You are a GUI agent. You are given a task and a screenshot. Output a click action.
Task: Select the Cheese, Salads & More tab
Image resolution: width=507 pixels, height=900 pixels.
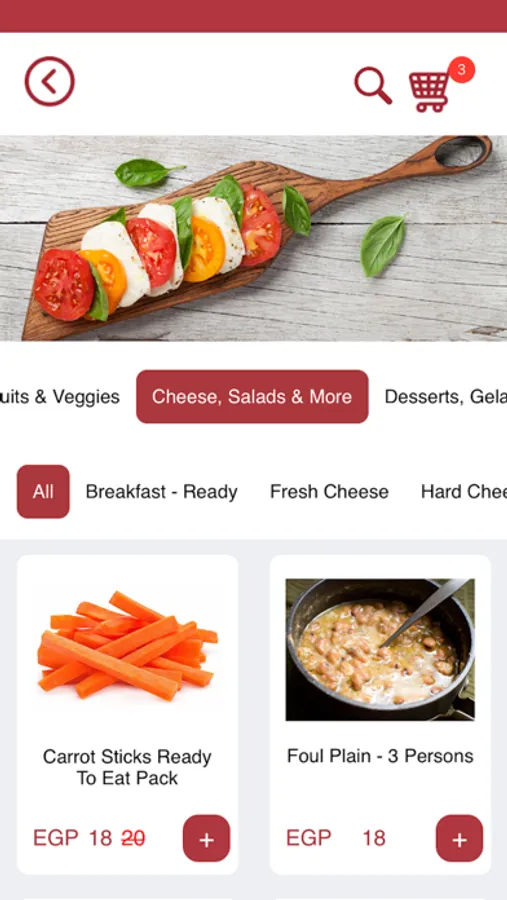252,397
